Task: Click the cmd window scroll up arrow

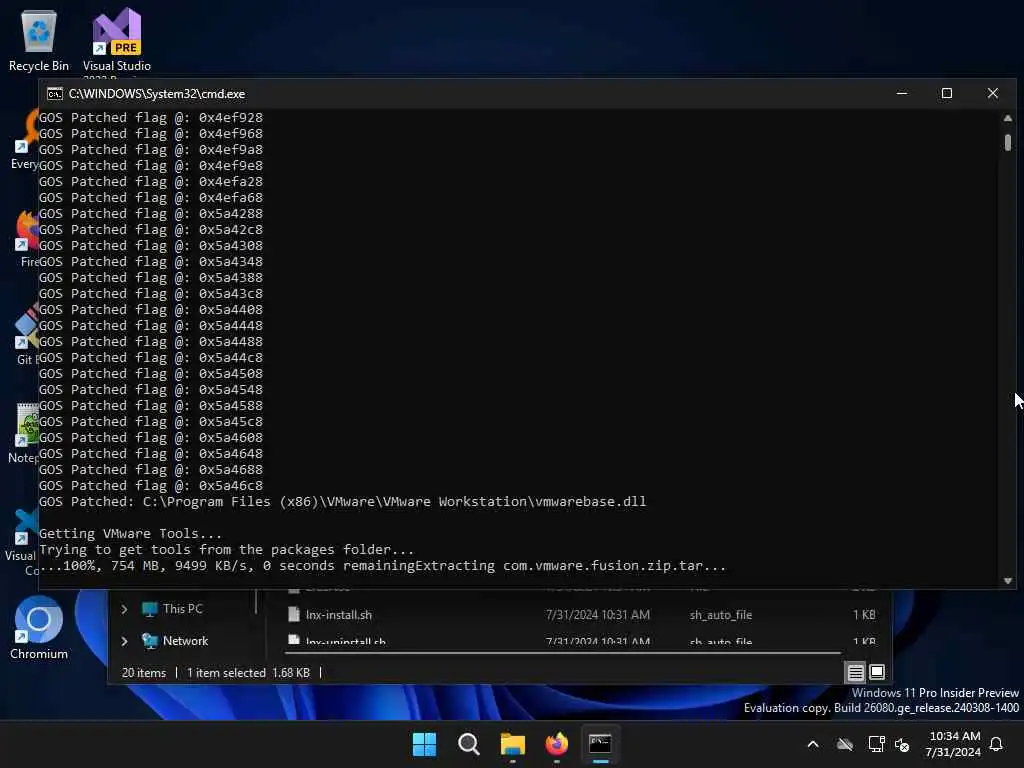Action: click(x=1008, y=118)
